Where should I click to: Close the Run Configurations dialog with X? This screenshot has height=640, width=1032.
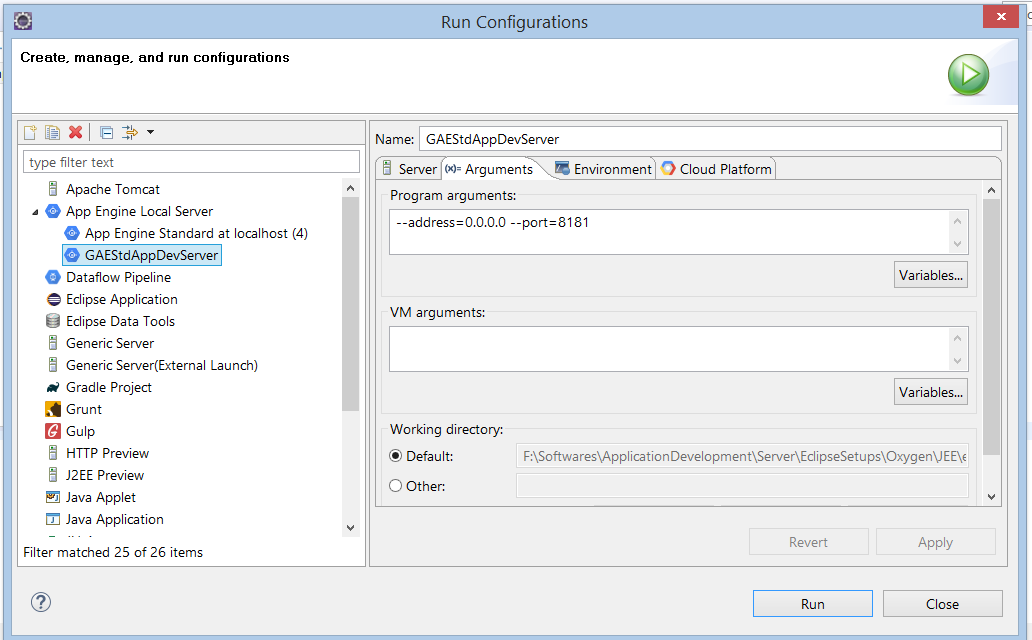click(x=1001, y=16)
